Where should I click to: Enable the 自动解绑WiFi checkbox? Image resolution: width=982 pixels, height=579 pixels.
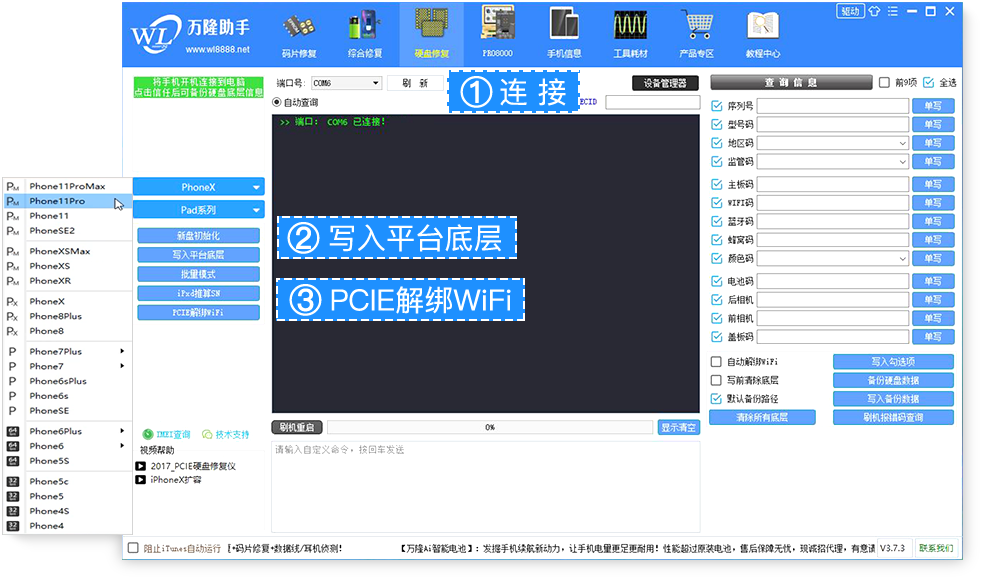(x=716, y=361)
